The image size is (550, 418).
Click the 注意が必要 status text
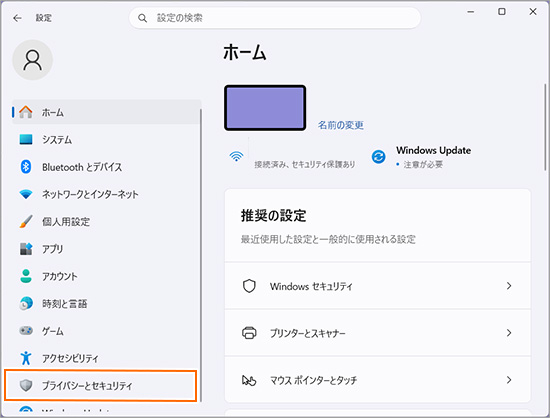tap(423, 164)
